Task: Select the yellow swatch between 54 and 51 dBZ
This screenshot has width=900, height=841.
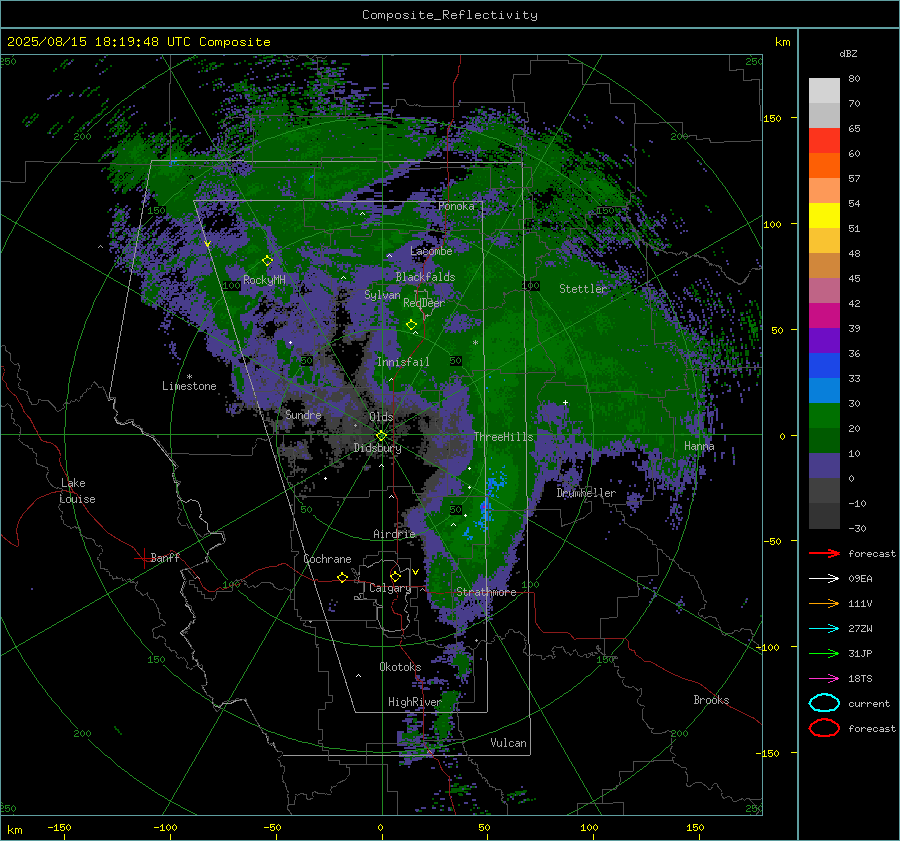Action: pos(824,216)
